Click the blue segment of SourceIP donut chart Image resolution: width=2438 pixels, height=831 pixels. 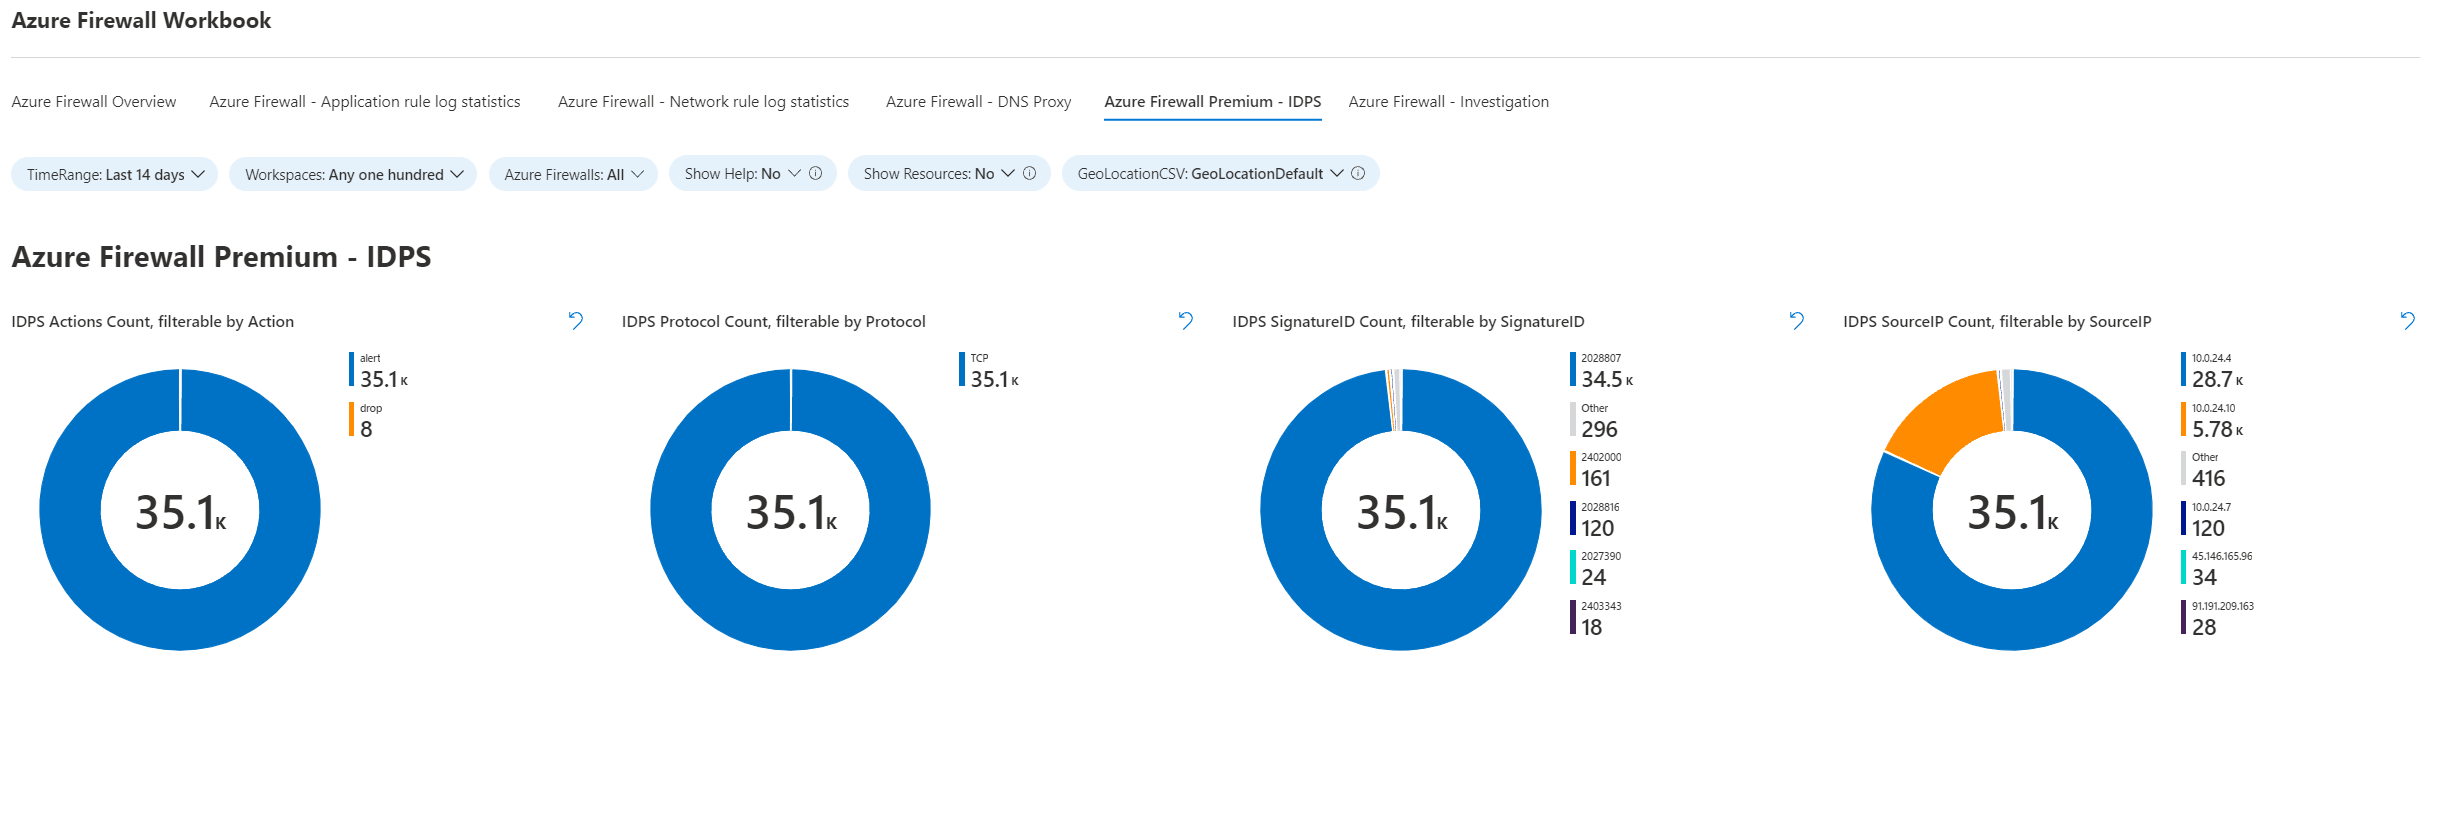(2012, 620)
